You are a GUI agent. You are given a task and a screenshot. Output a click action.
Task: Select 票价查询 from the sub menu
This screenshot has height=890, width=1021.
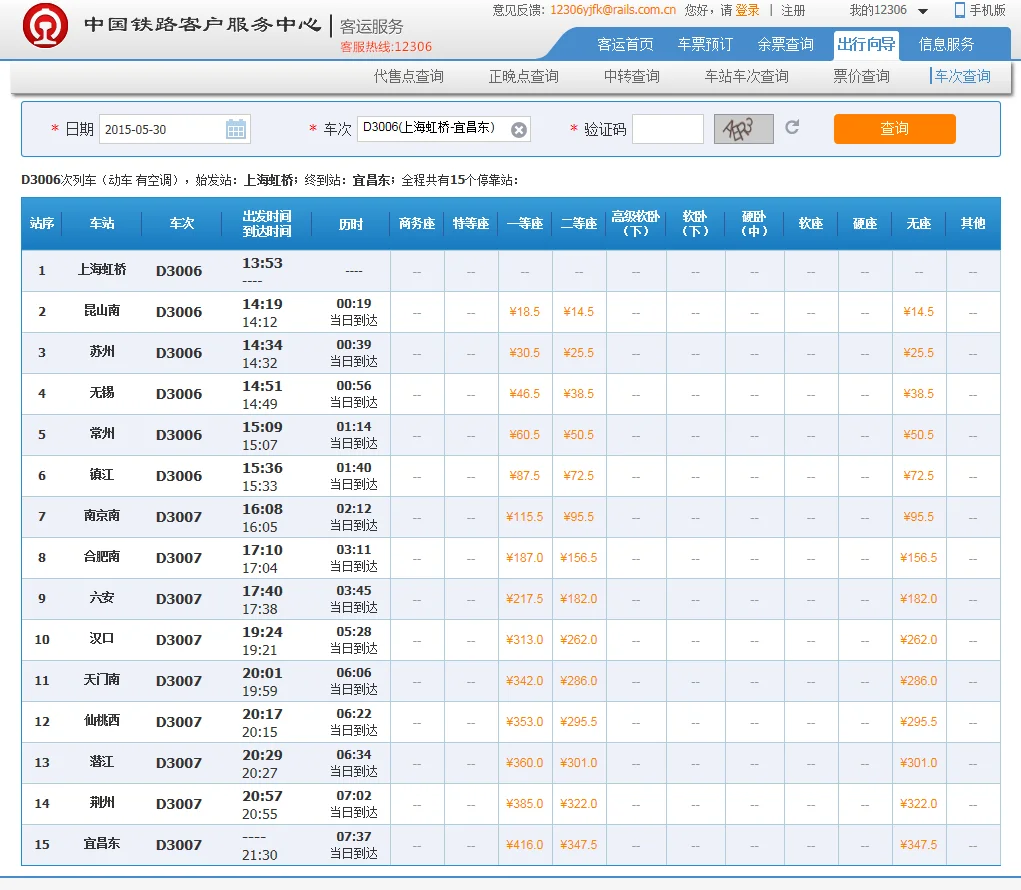point(859,76)
